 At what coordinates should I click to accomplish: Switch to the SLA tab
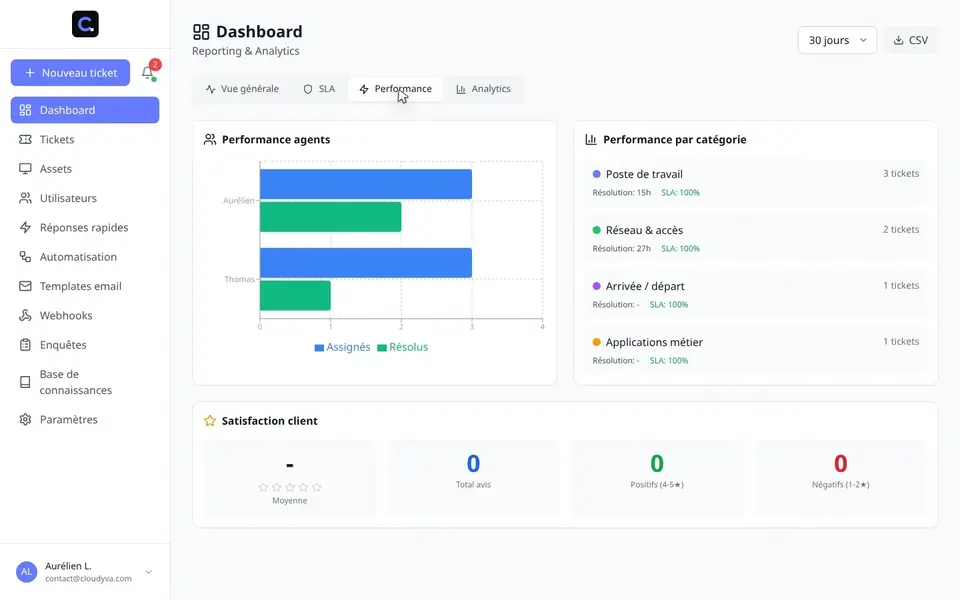(x=319, y=89)
